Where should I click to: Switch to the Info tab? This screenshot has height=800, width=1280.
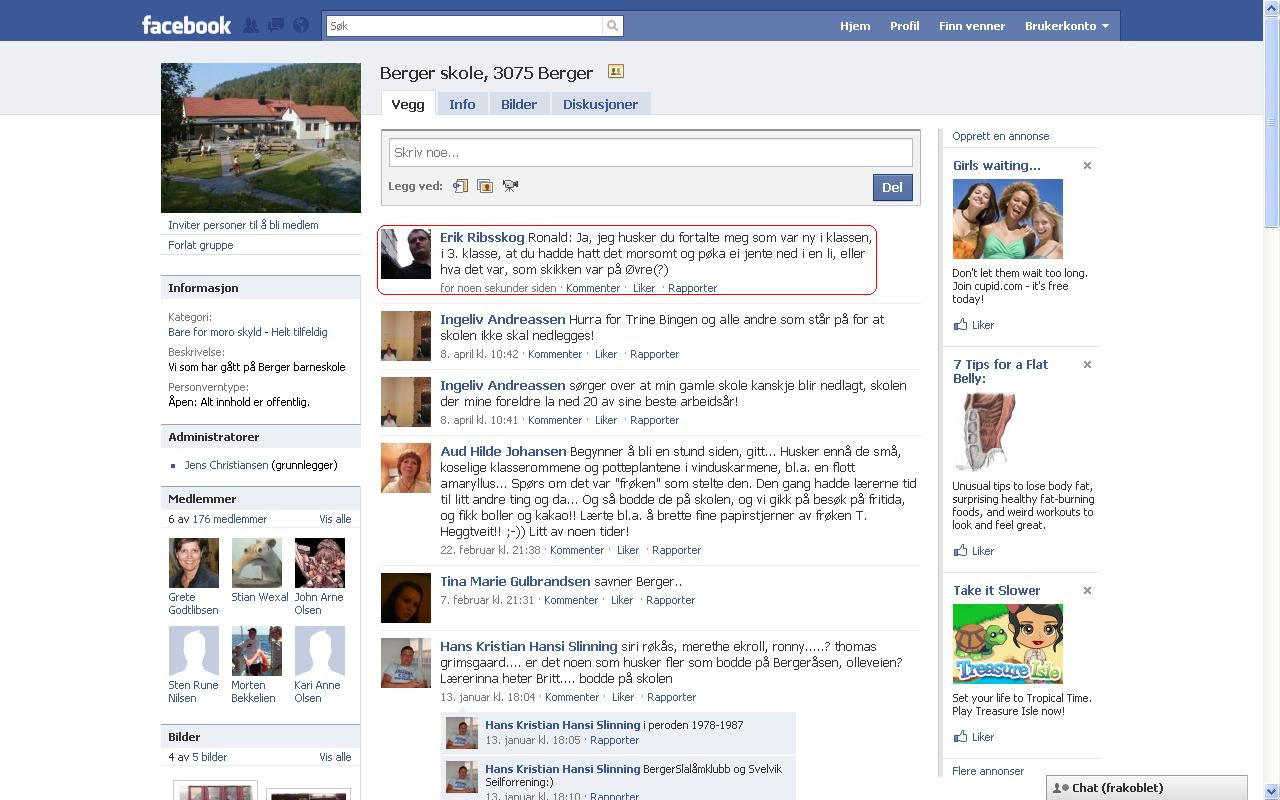point(462,104)
